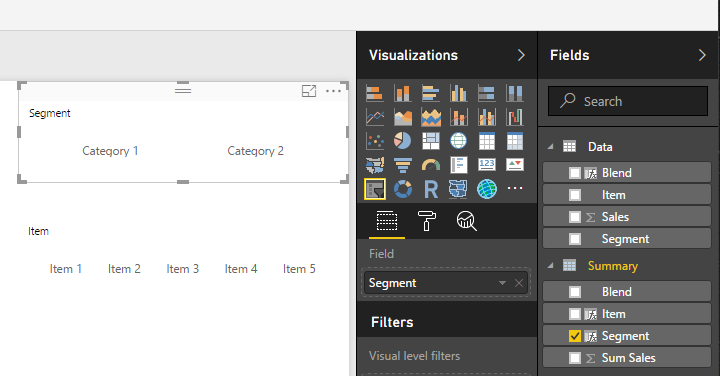
Task: Open More options on Segment slicer
Action: [333, 91]
